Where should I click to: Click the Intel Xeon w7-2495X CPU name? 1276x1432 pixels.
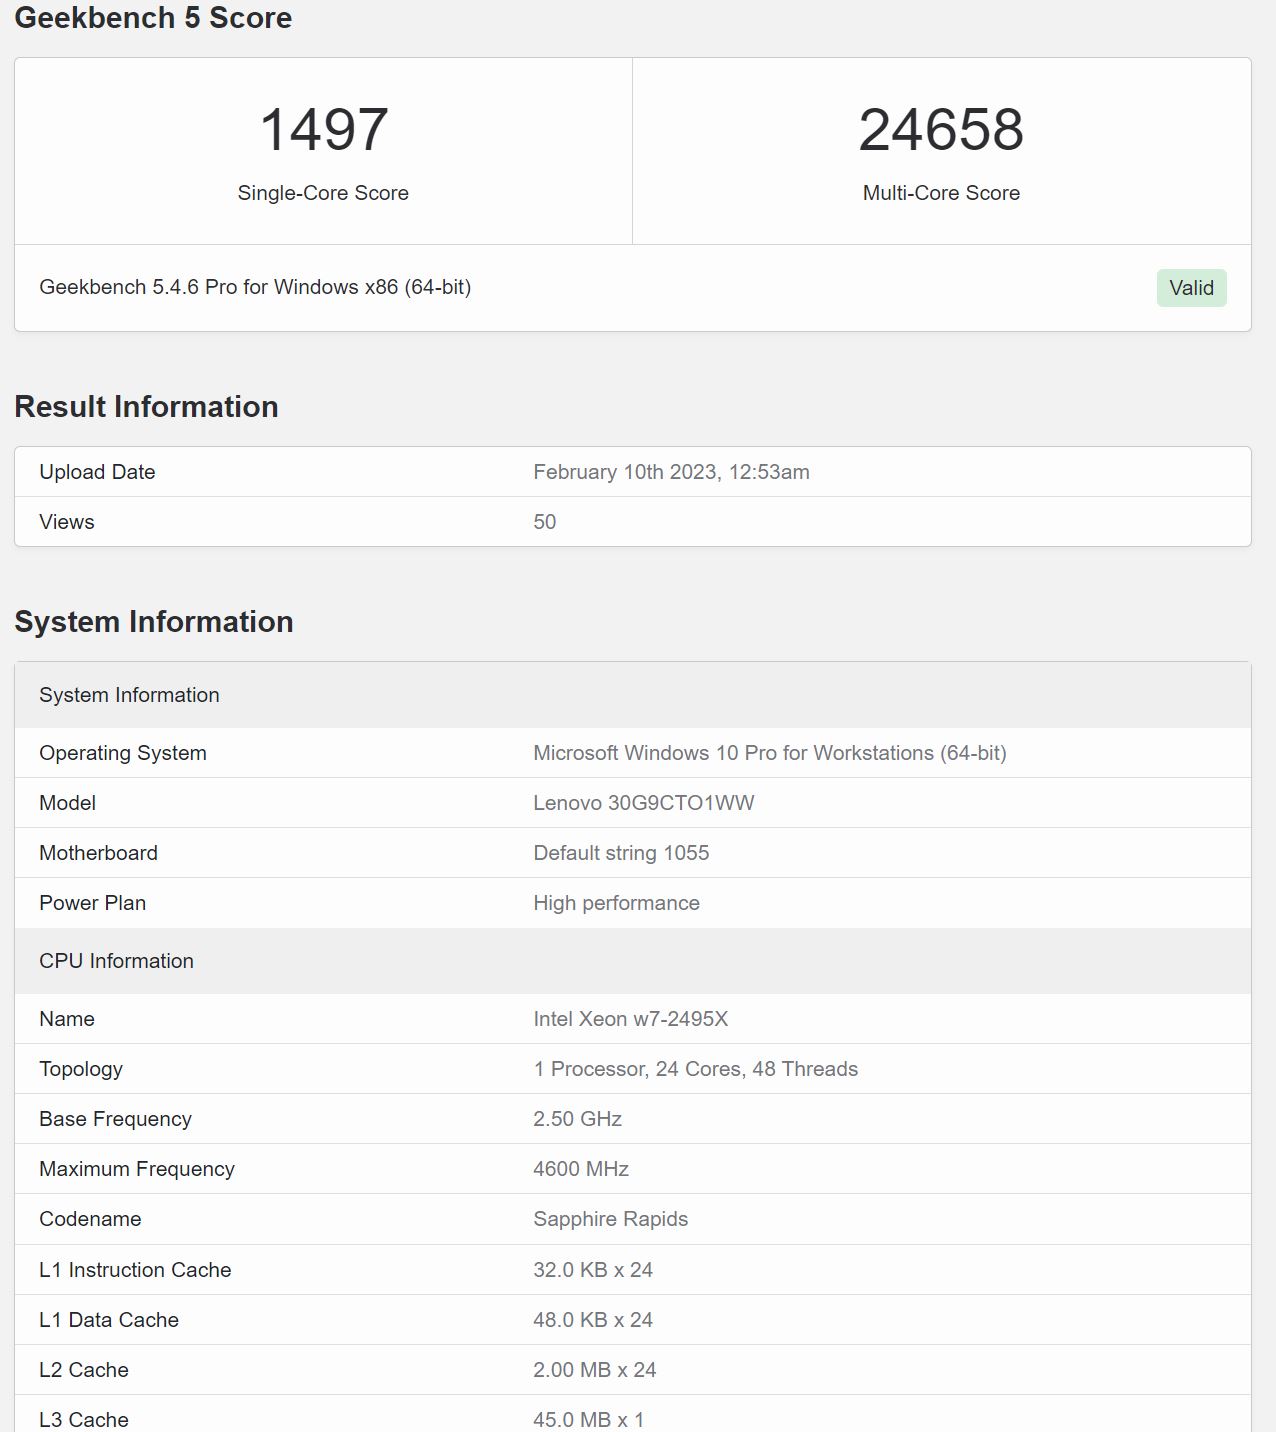630,1019
